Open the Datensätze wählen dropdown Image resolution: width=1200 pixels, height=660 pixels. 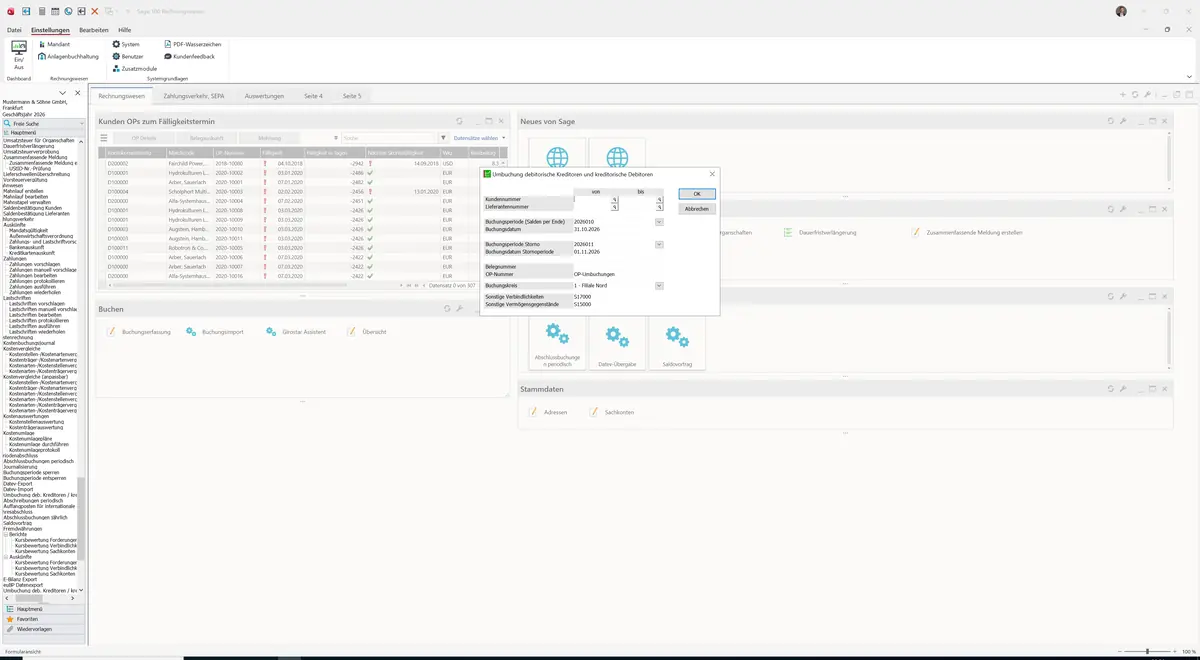click(x=479, y=138)
